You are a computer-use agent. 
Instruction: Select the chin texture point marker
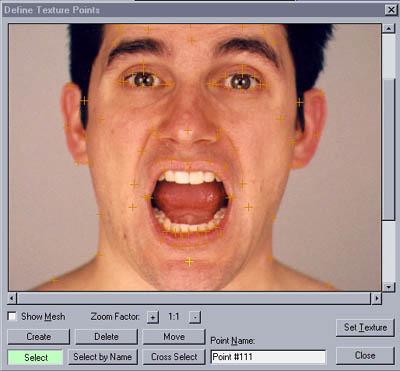(189, 262)
